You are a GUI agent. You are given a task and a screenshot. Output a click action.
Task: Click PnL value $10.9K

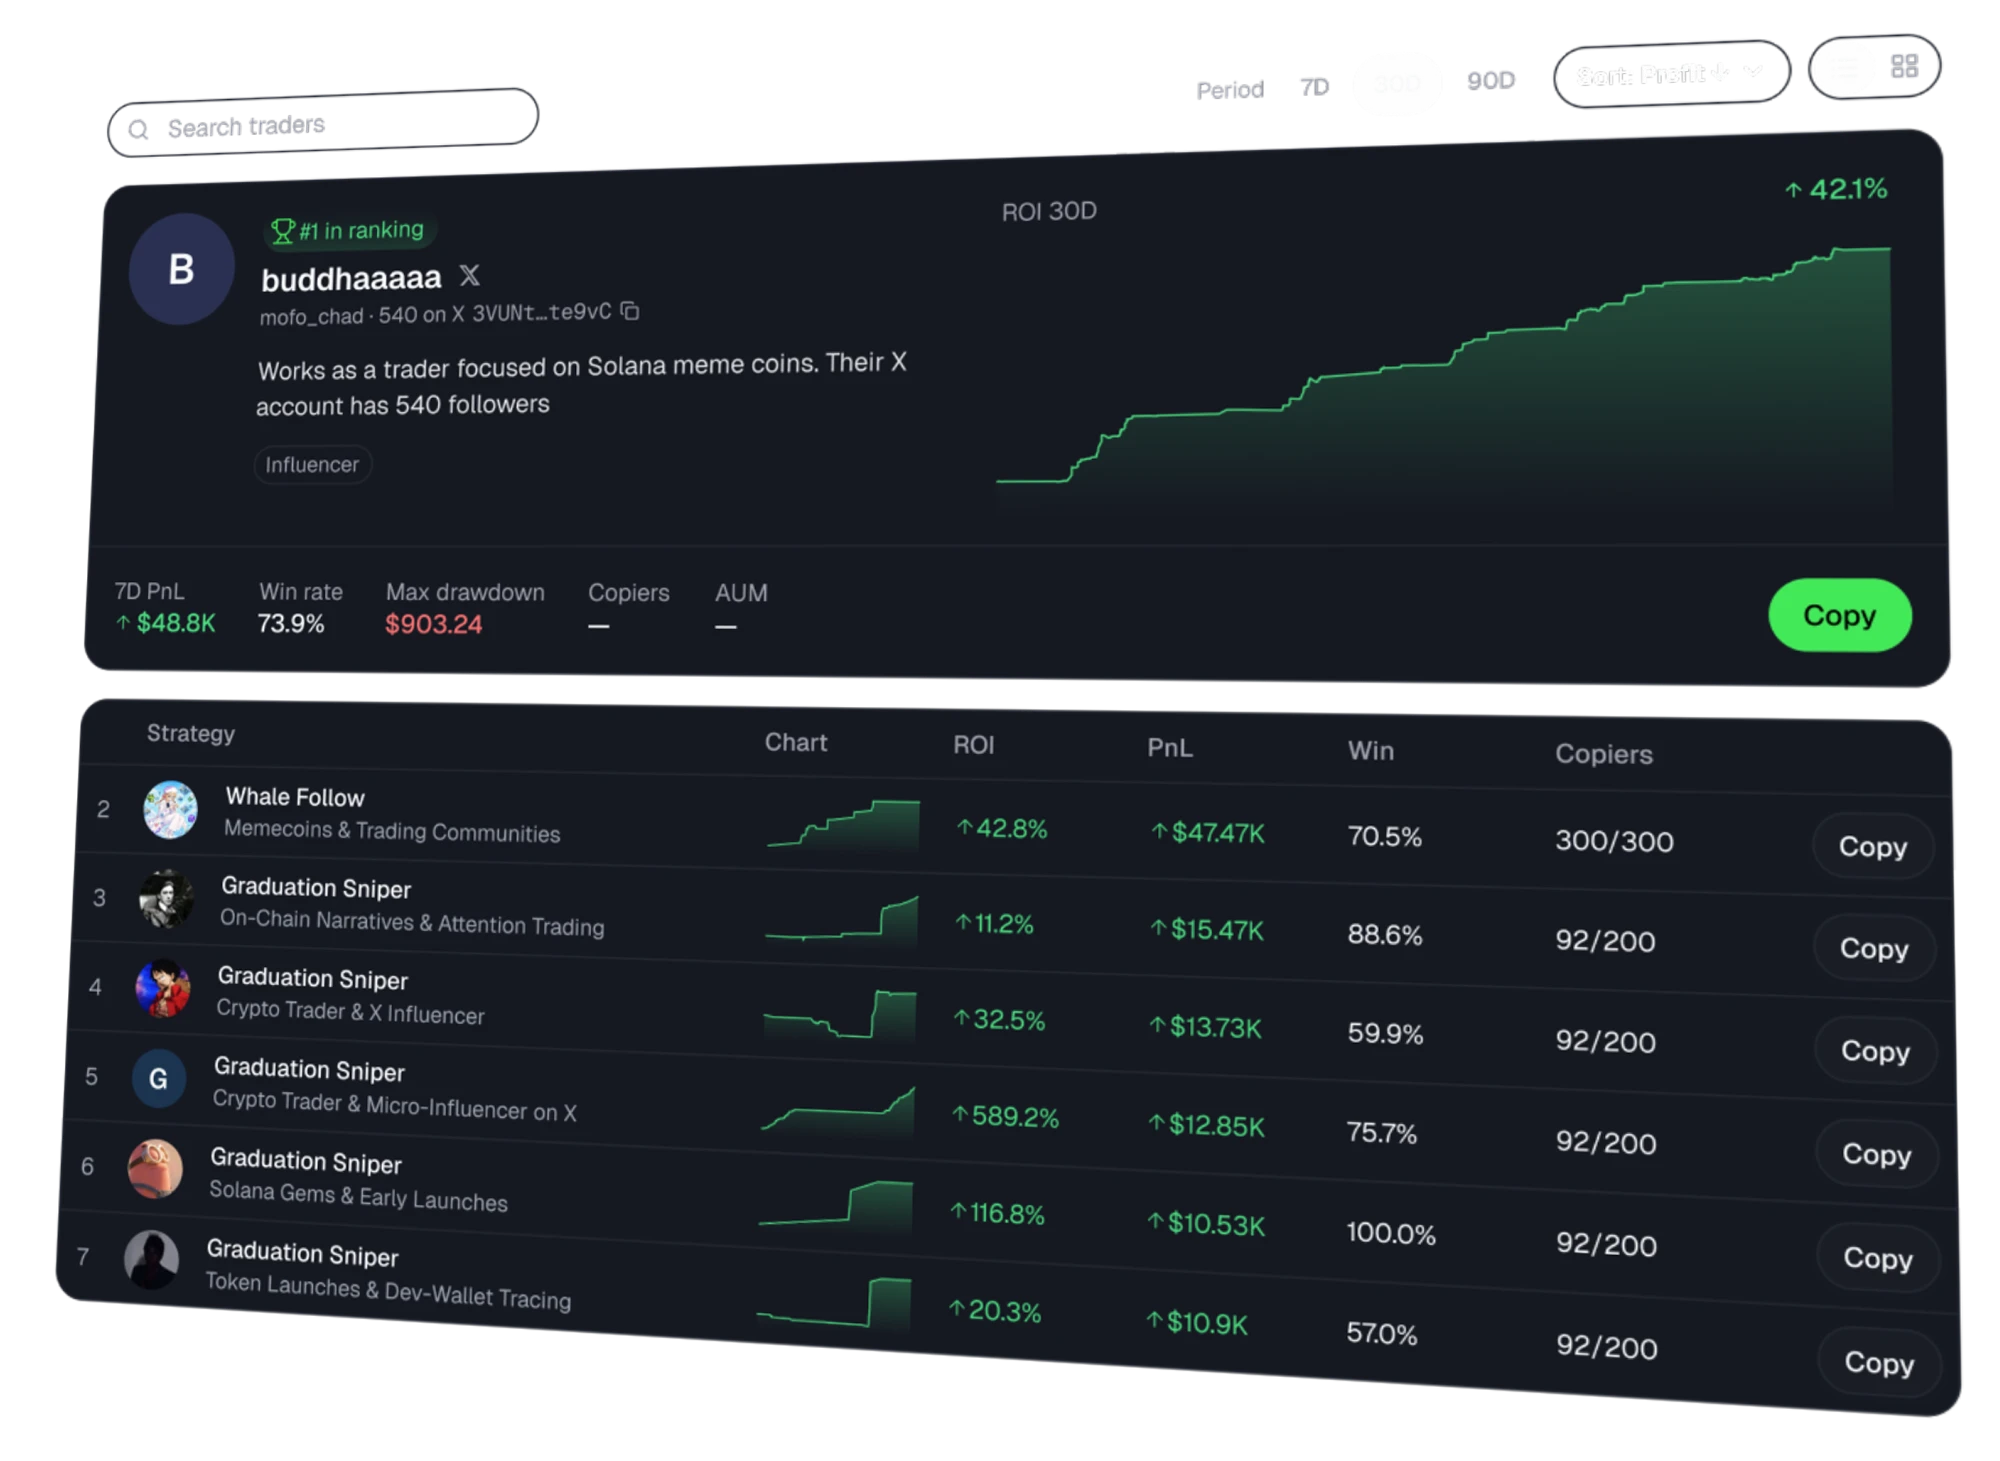coord(1197,1323)
